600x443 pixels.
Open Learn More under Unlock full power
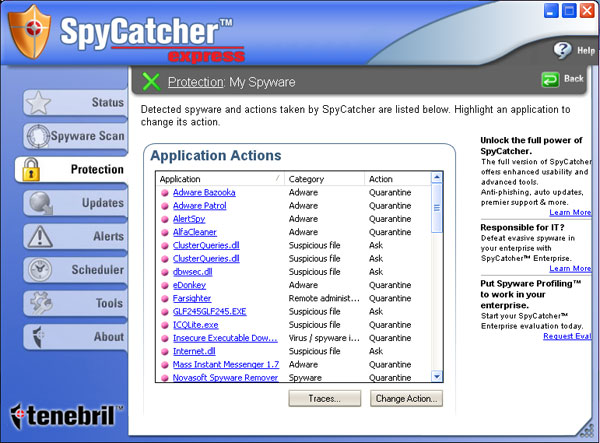570,212
